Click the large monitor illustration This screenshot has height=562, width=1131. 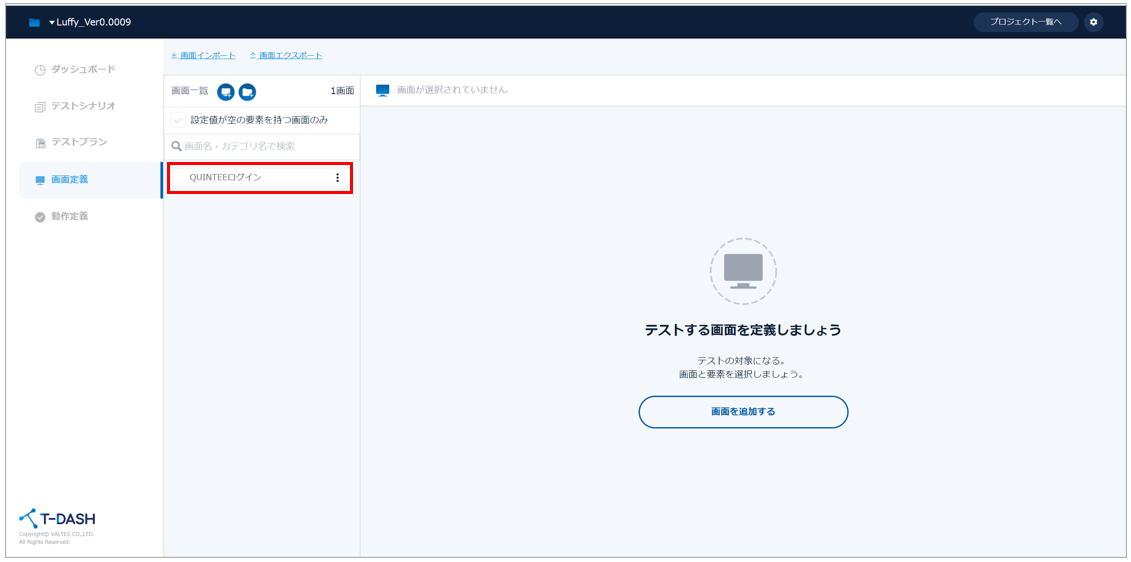pyautogui.click(x=743, y=270)
